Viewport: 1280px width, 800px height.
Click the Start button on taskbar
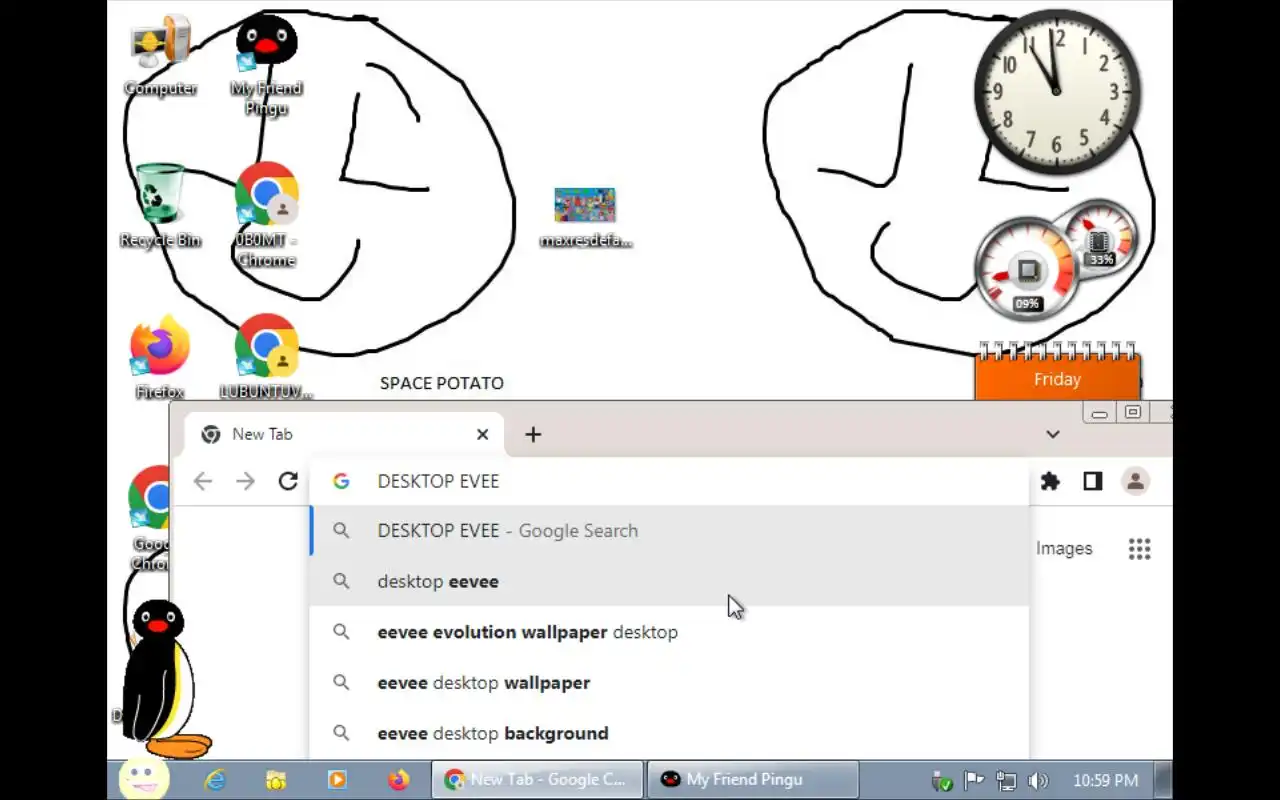(x=144, y=779)
